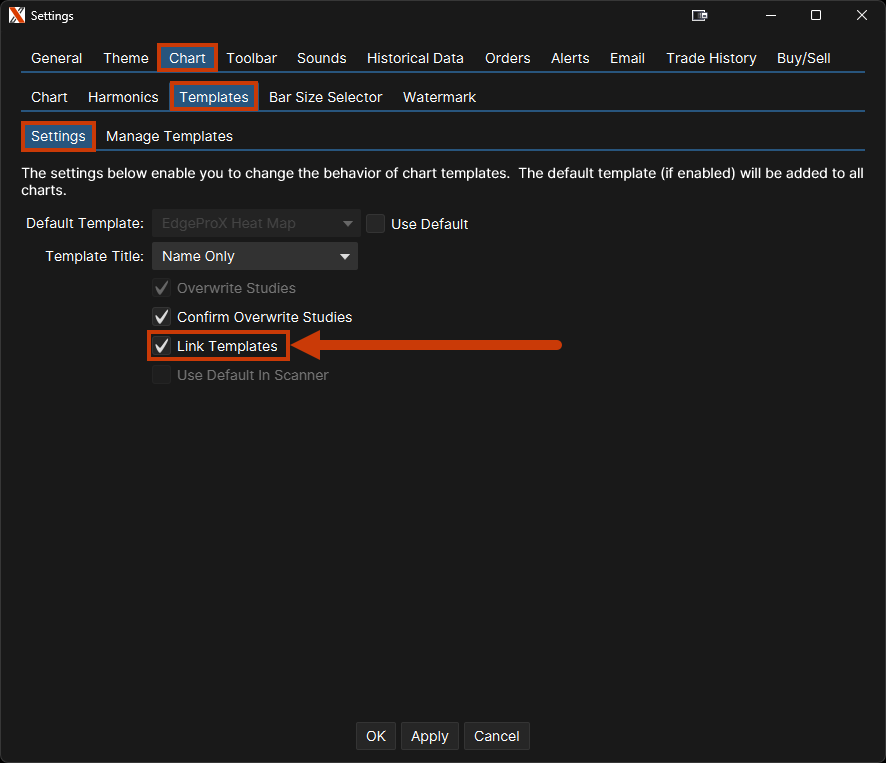Click the dock window icon in title bar
Image resolution: width=886 pixels, height=763 pixels.
tap(700, 16)
